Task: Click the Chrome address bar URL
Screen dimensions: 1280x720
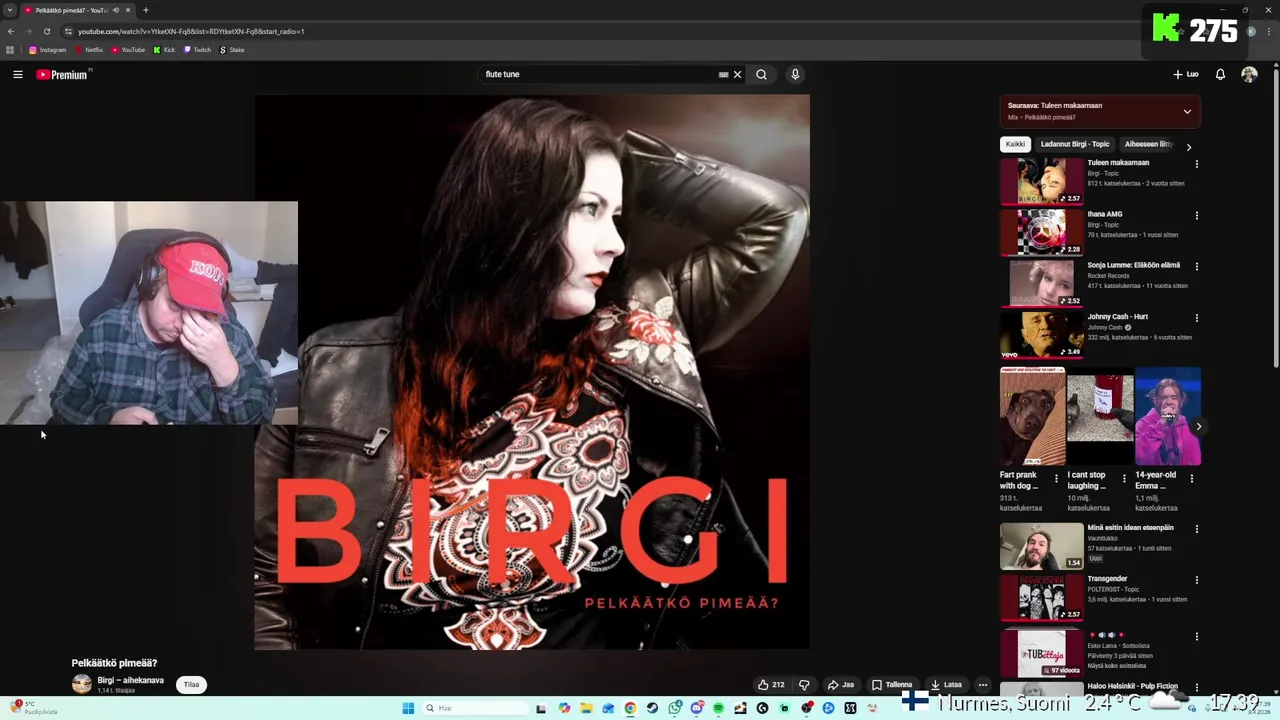Action: tap(191, 31)
